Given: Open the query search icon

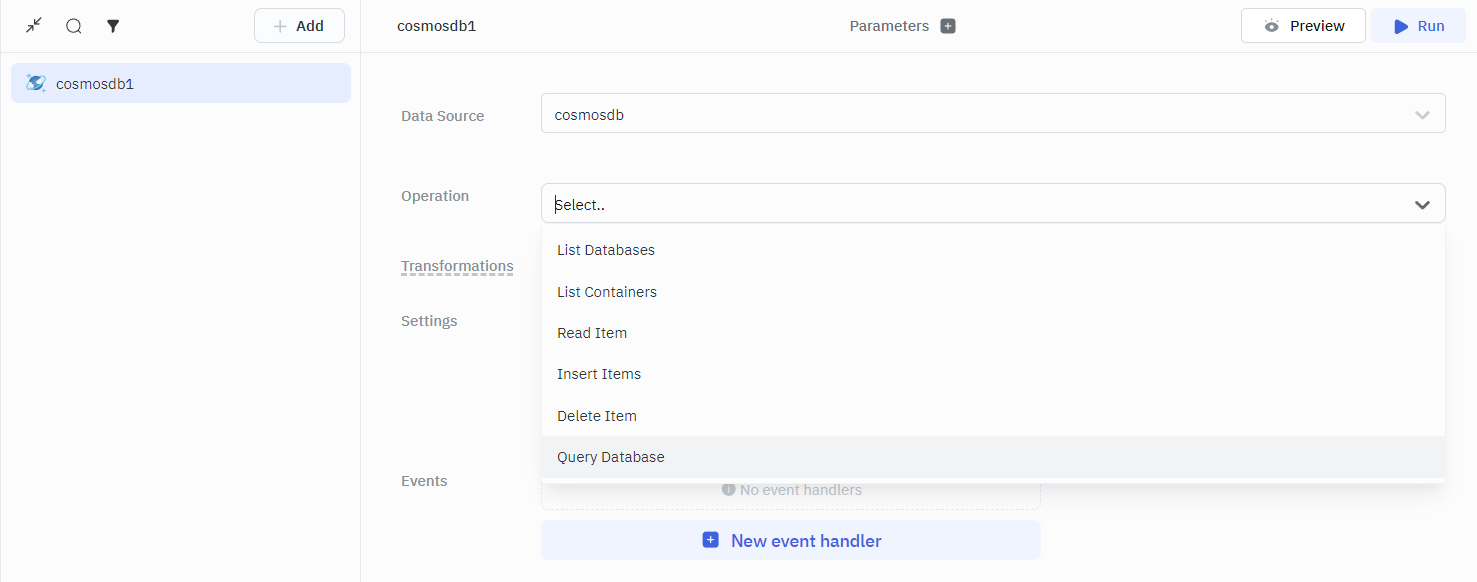Looking at the screenshot, I should coord(74,26).
